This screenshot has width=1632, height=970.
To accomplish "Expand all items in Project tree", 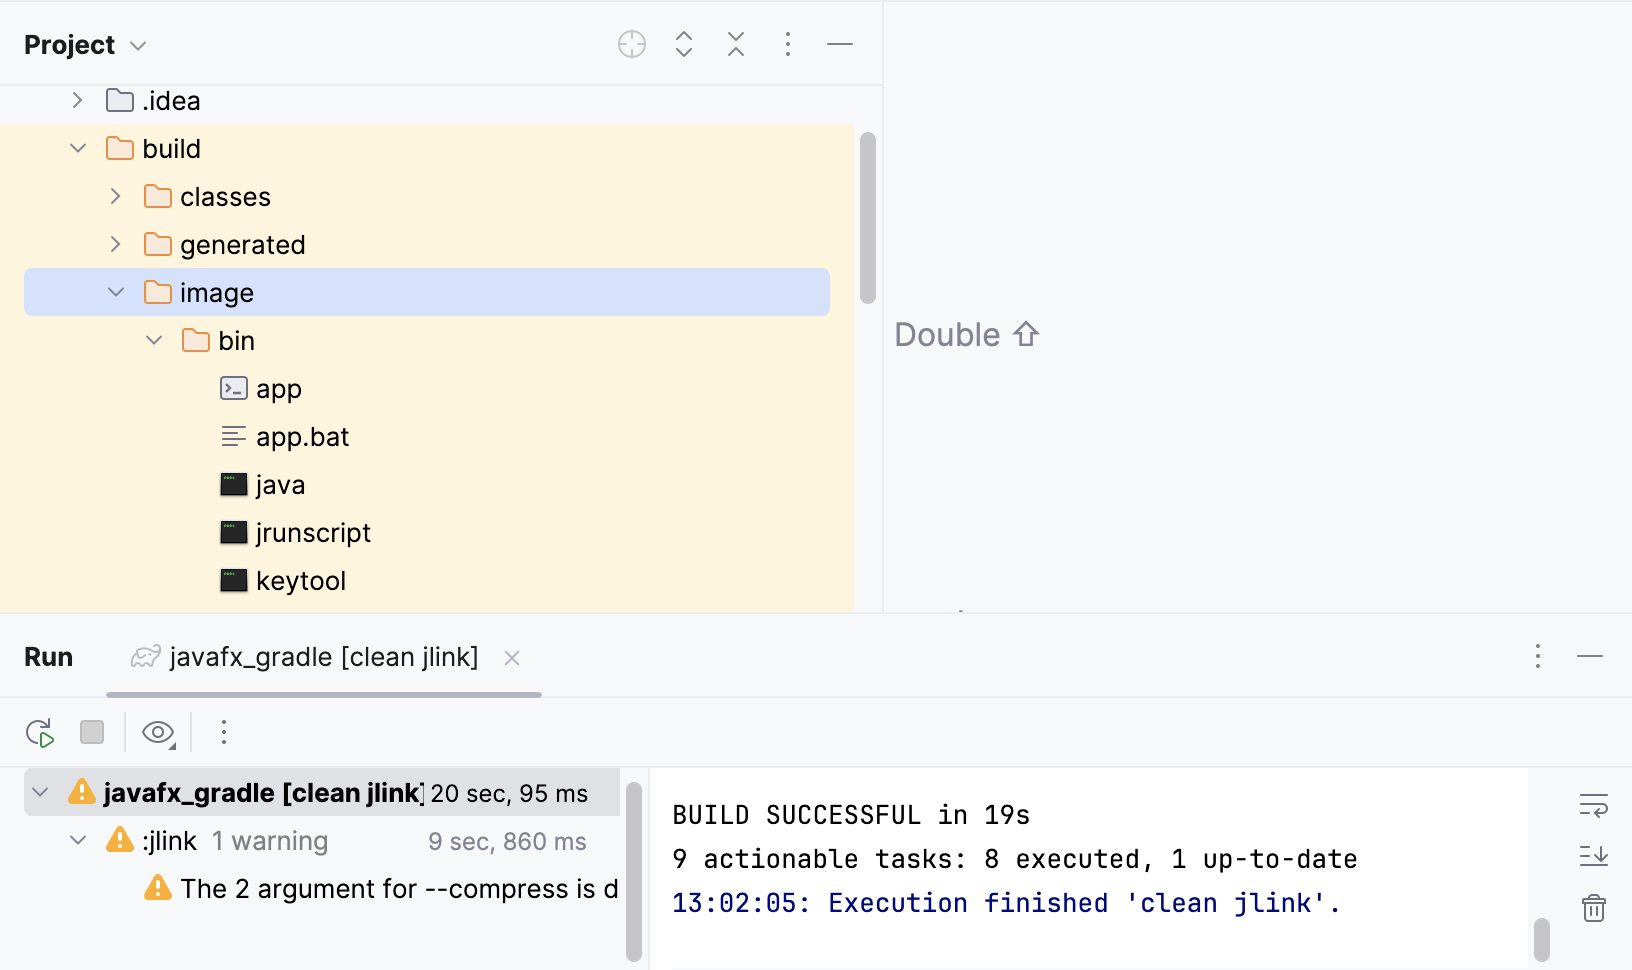I will click(684, 44).
